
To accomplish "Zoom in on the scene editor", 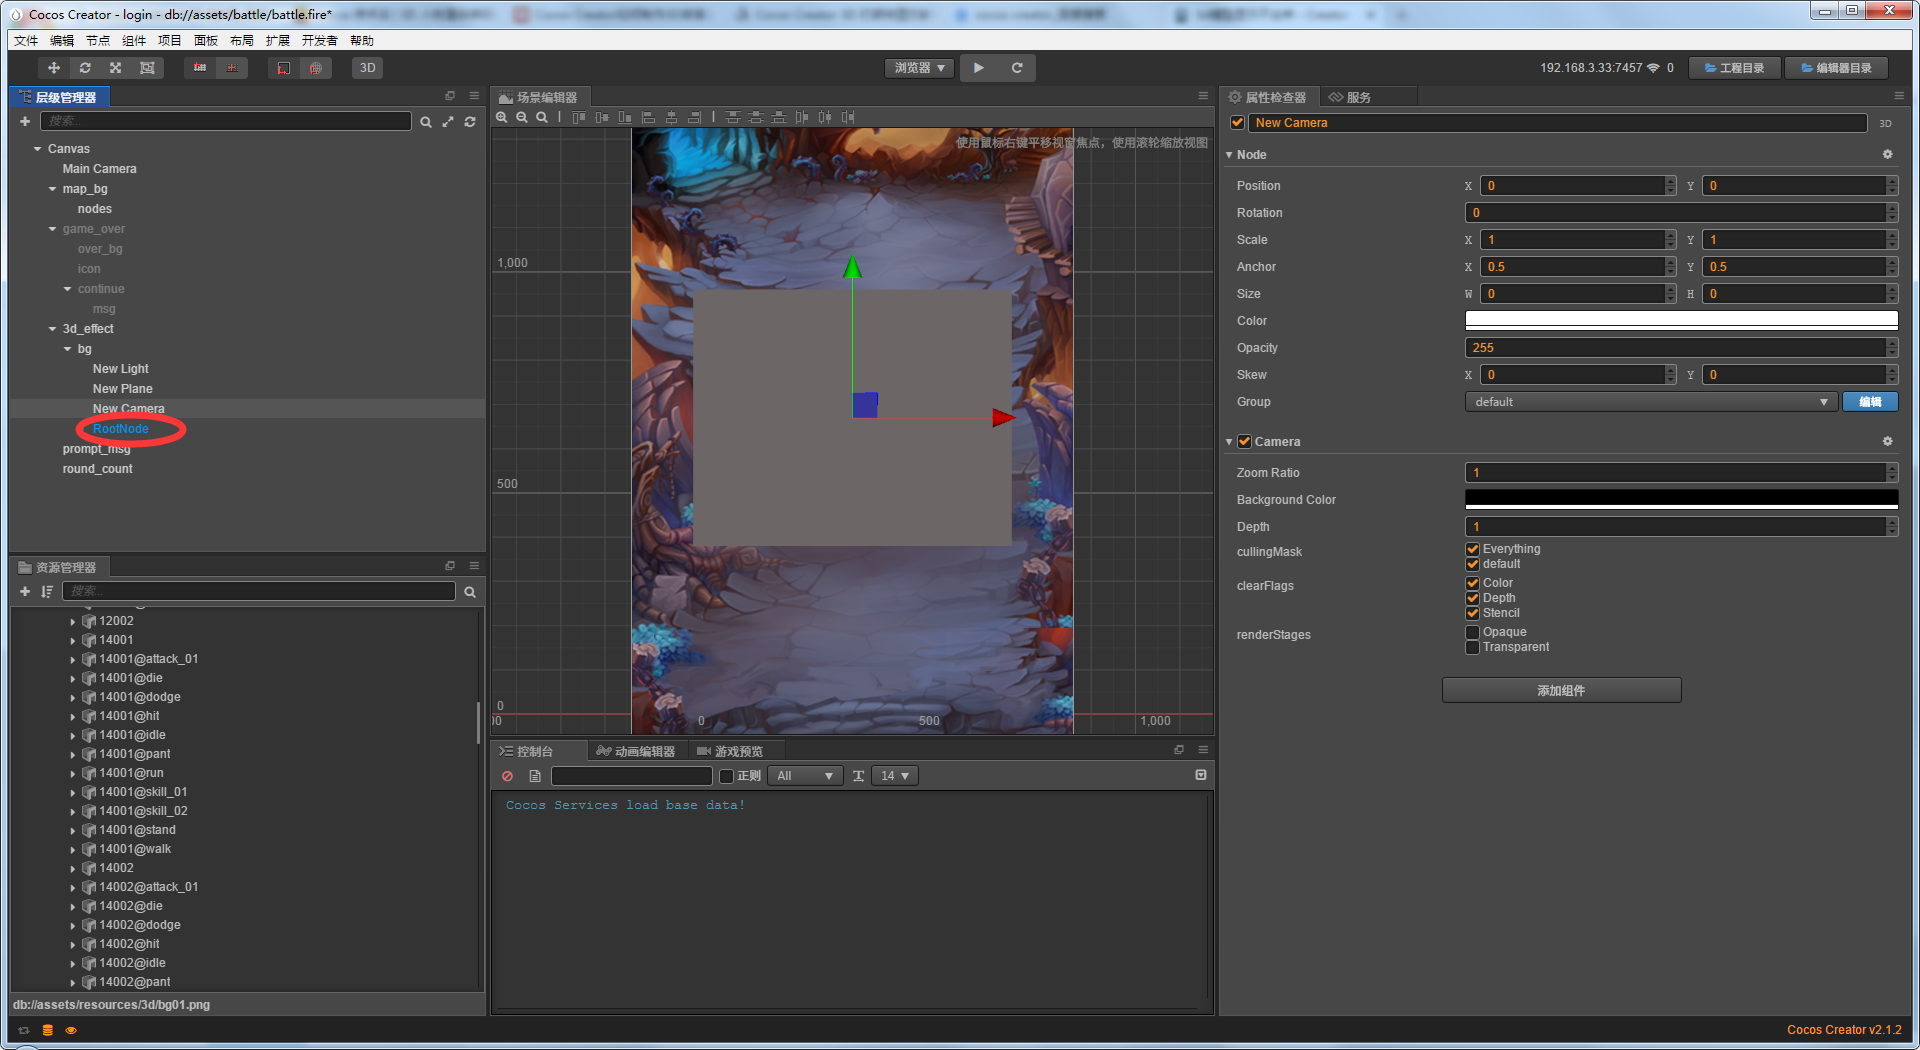I will click(502, 118).
